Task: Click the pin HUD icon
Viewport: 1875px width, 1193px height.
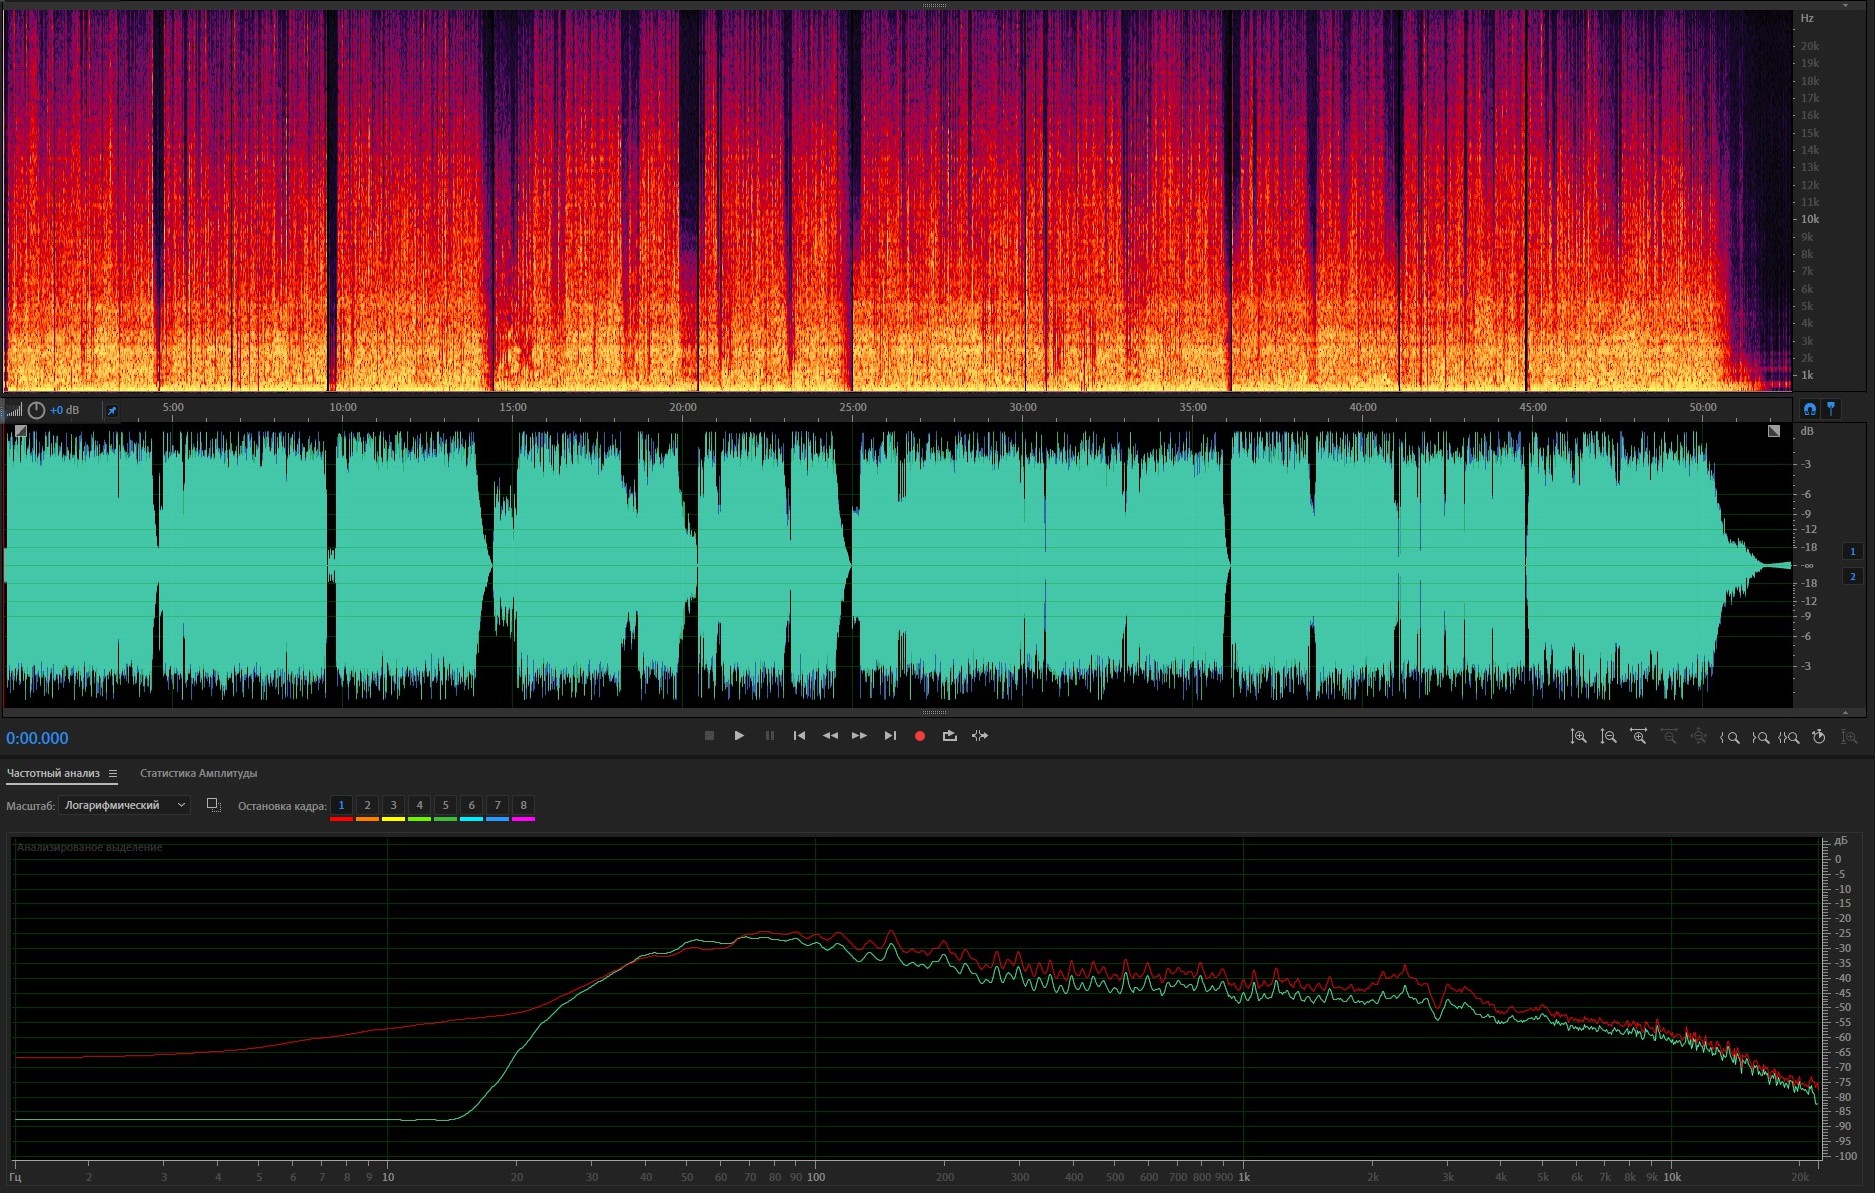Action: click(112, 410)
